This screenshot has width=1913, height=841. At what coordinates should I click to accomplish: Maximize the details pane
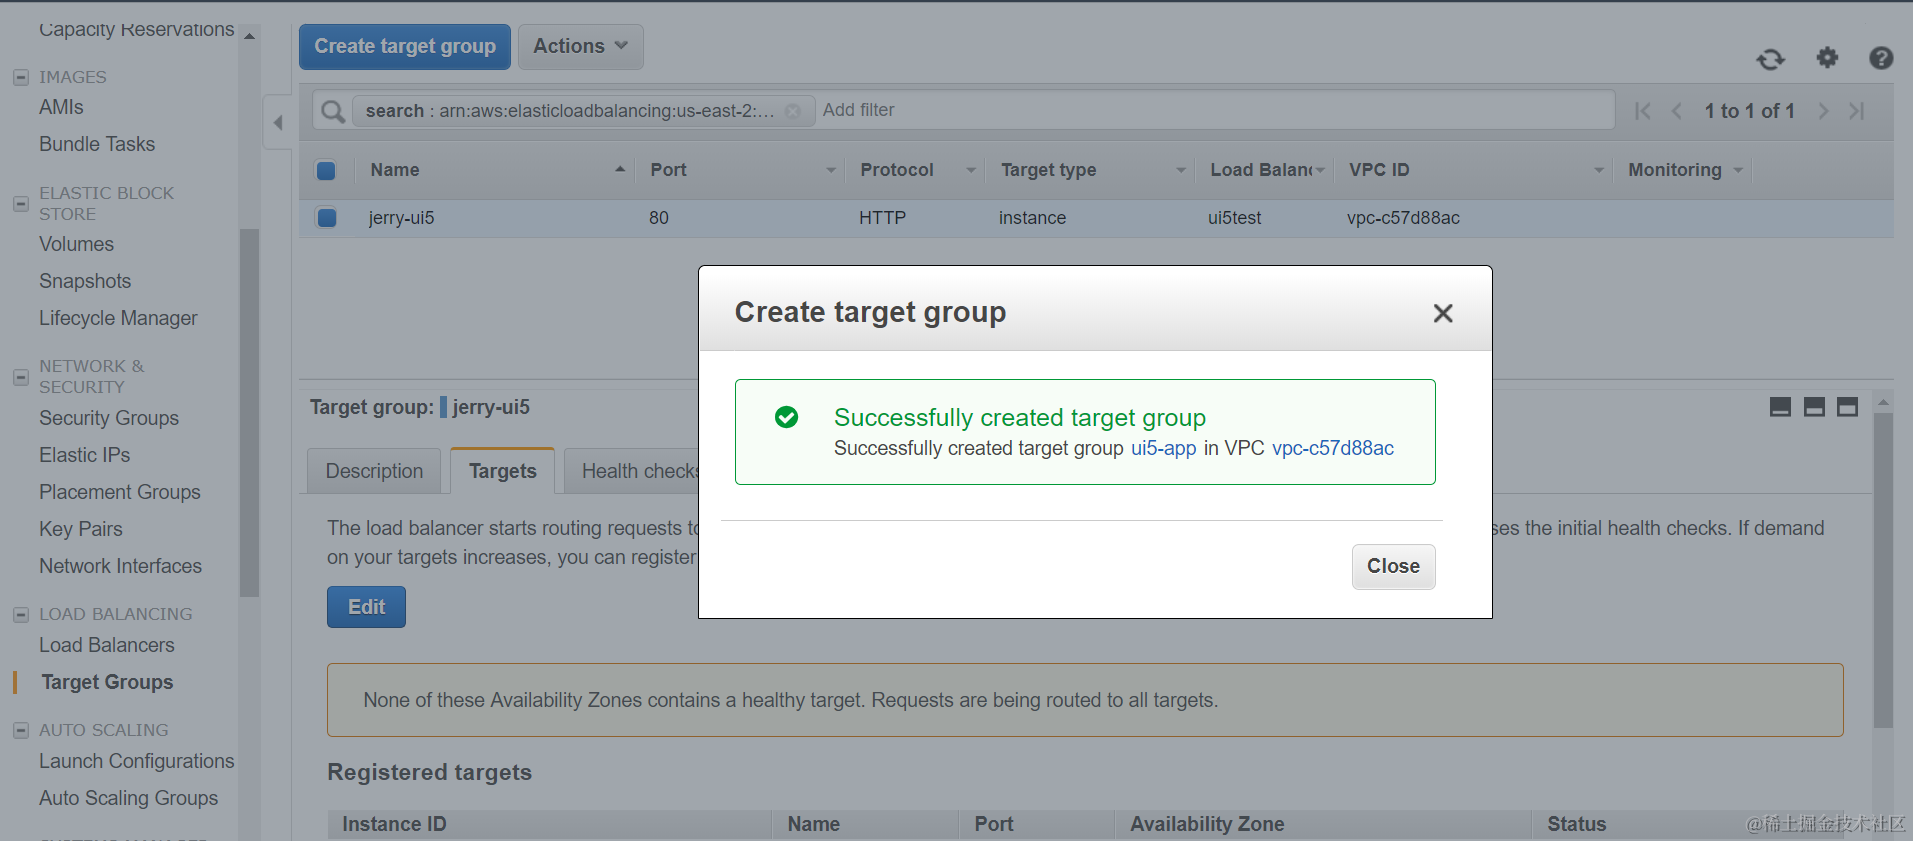click(x=1848, y=407)
